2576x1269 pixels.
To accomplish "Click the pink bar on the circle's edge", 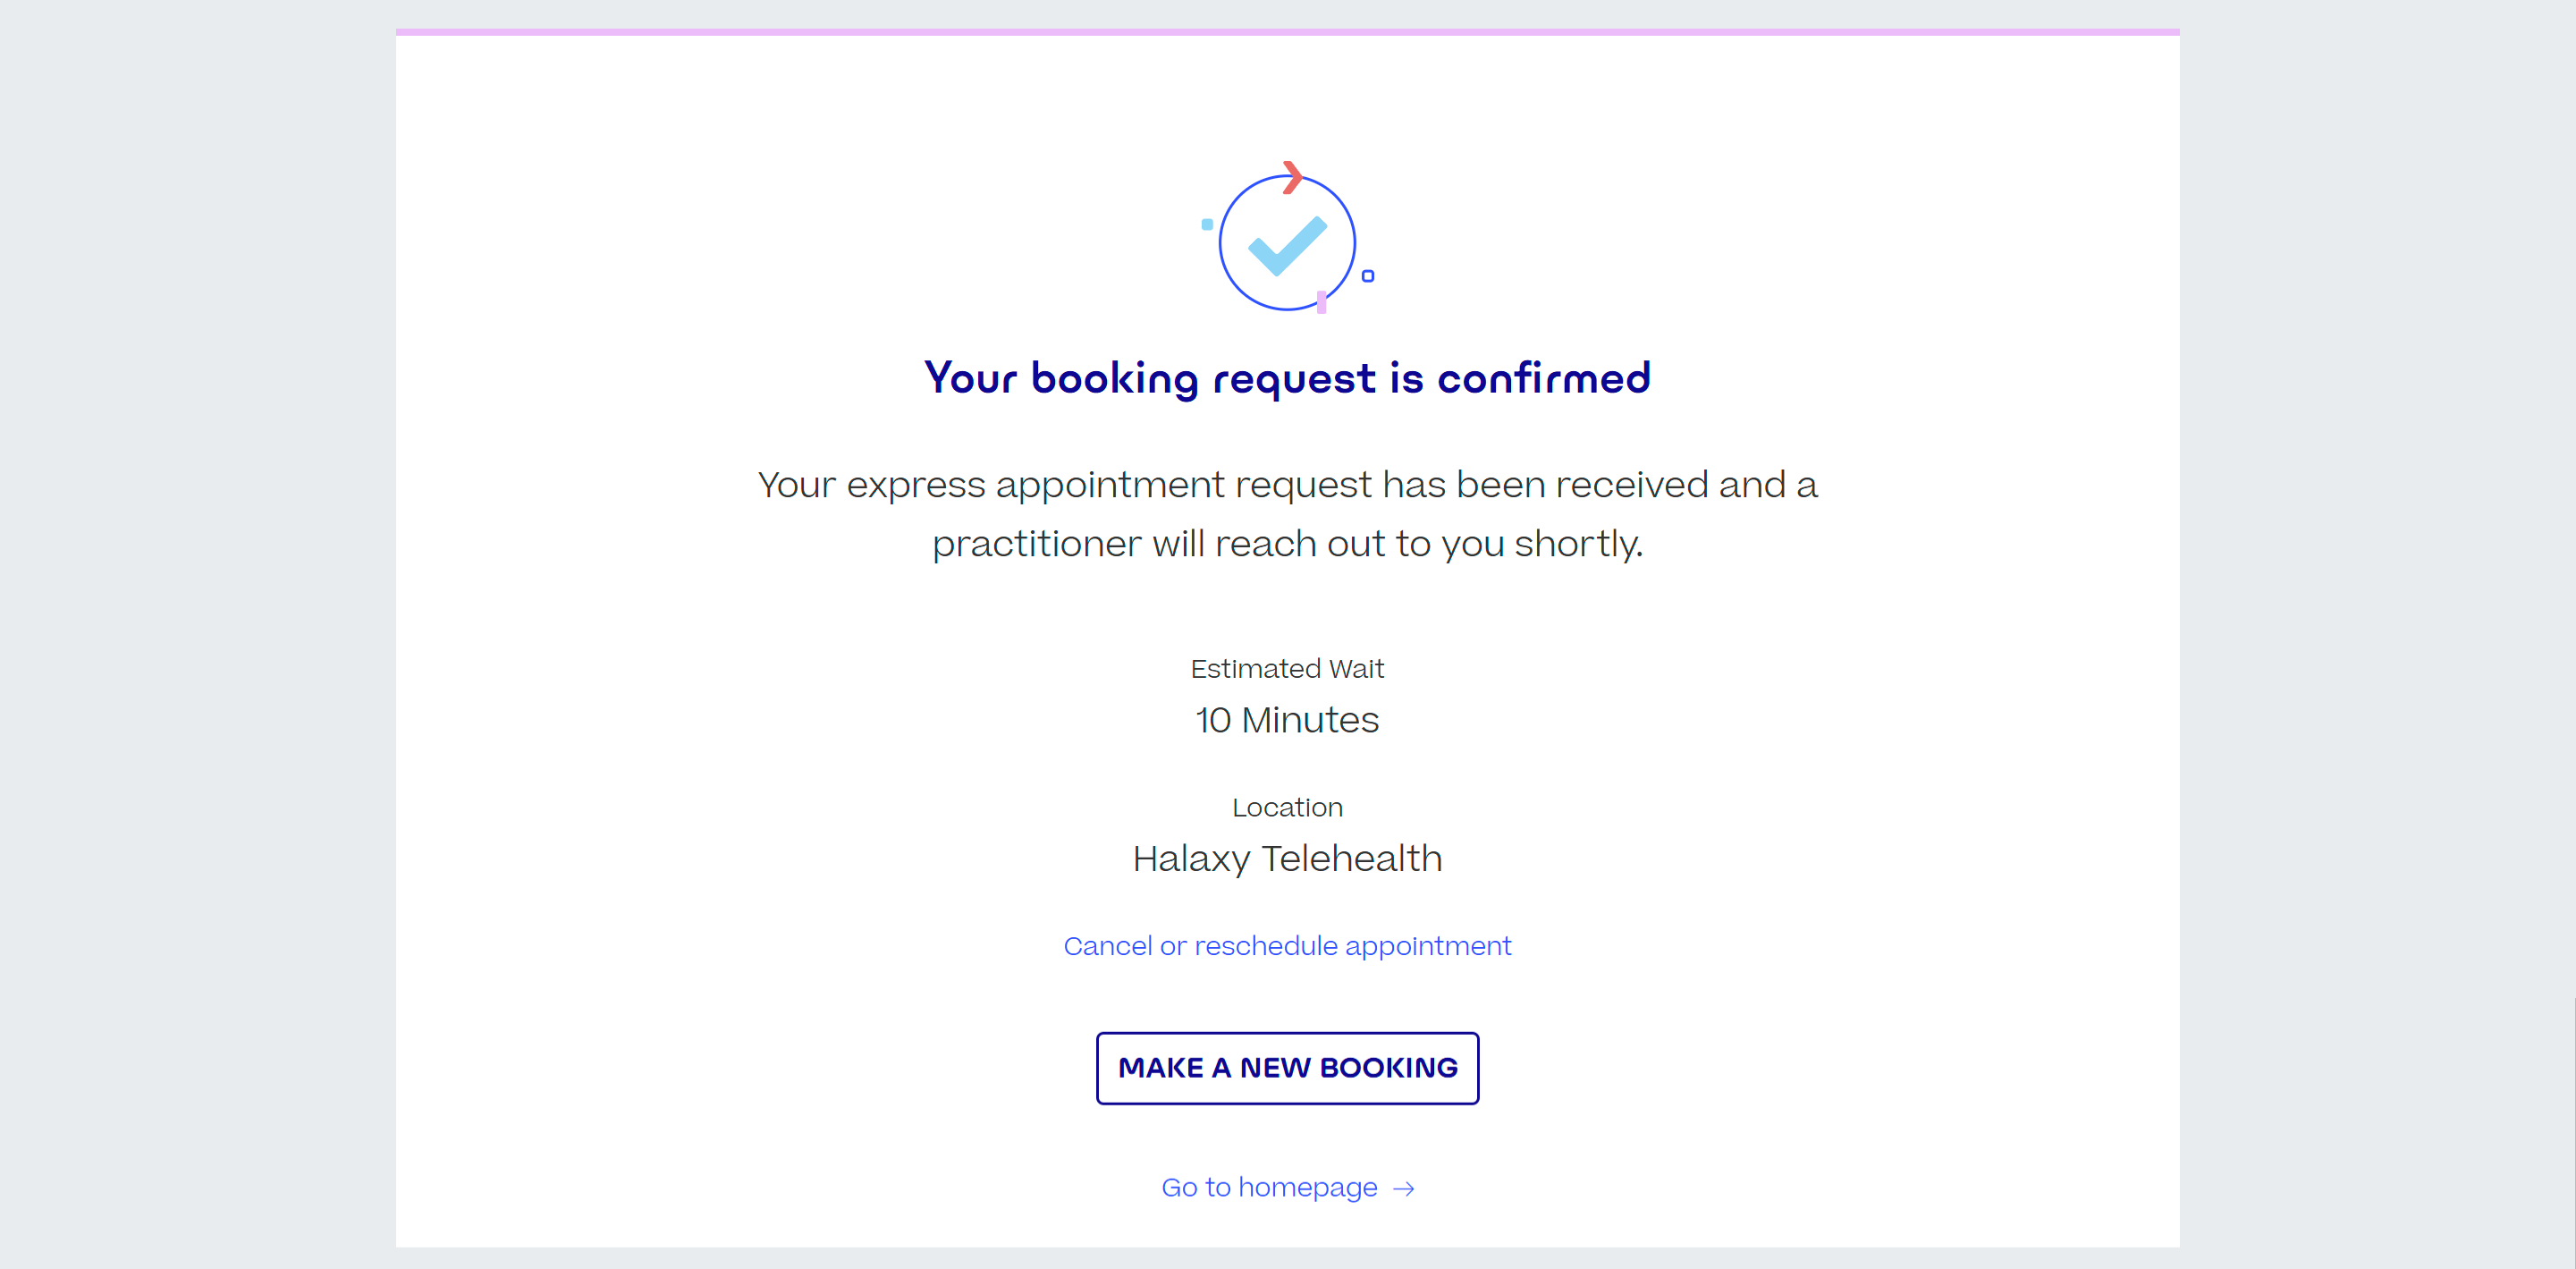I will click(1321, 301).
